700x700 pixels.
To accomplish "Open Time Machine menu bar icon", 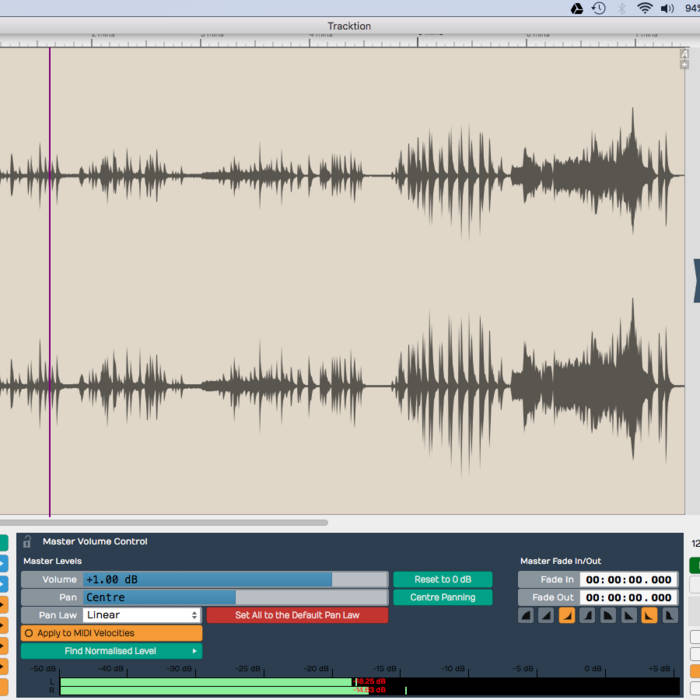I will tap(598, 8).
